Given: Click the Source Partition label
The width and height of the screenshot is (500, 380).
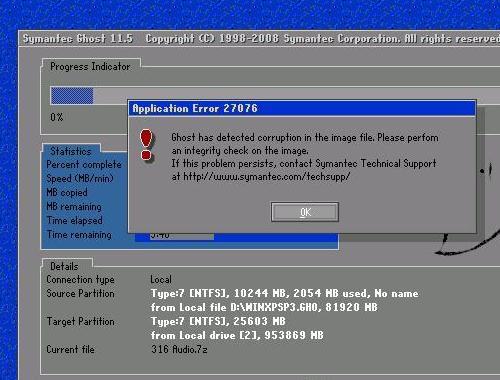Looking at the screenshot, I should click(80, 293).
